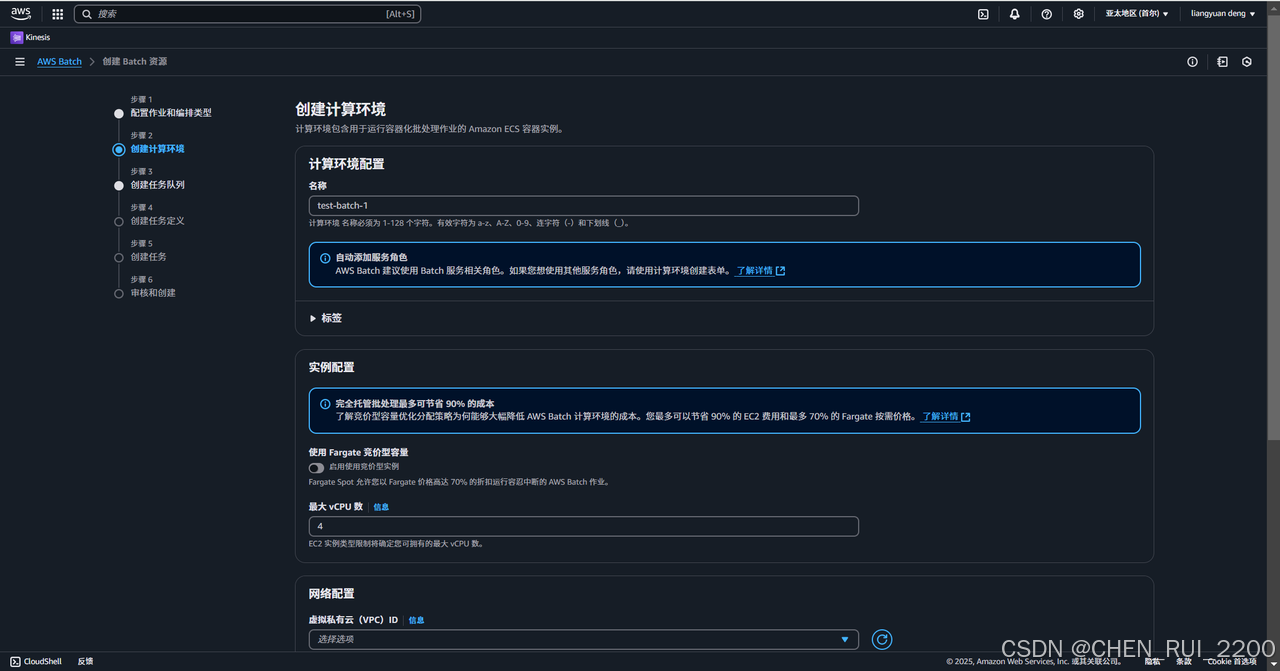This screenshot has width=1280, height=671.
Task: Open the AWS home logo
Action: (21, 14)
